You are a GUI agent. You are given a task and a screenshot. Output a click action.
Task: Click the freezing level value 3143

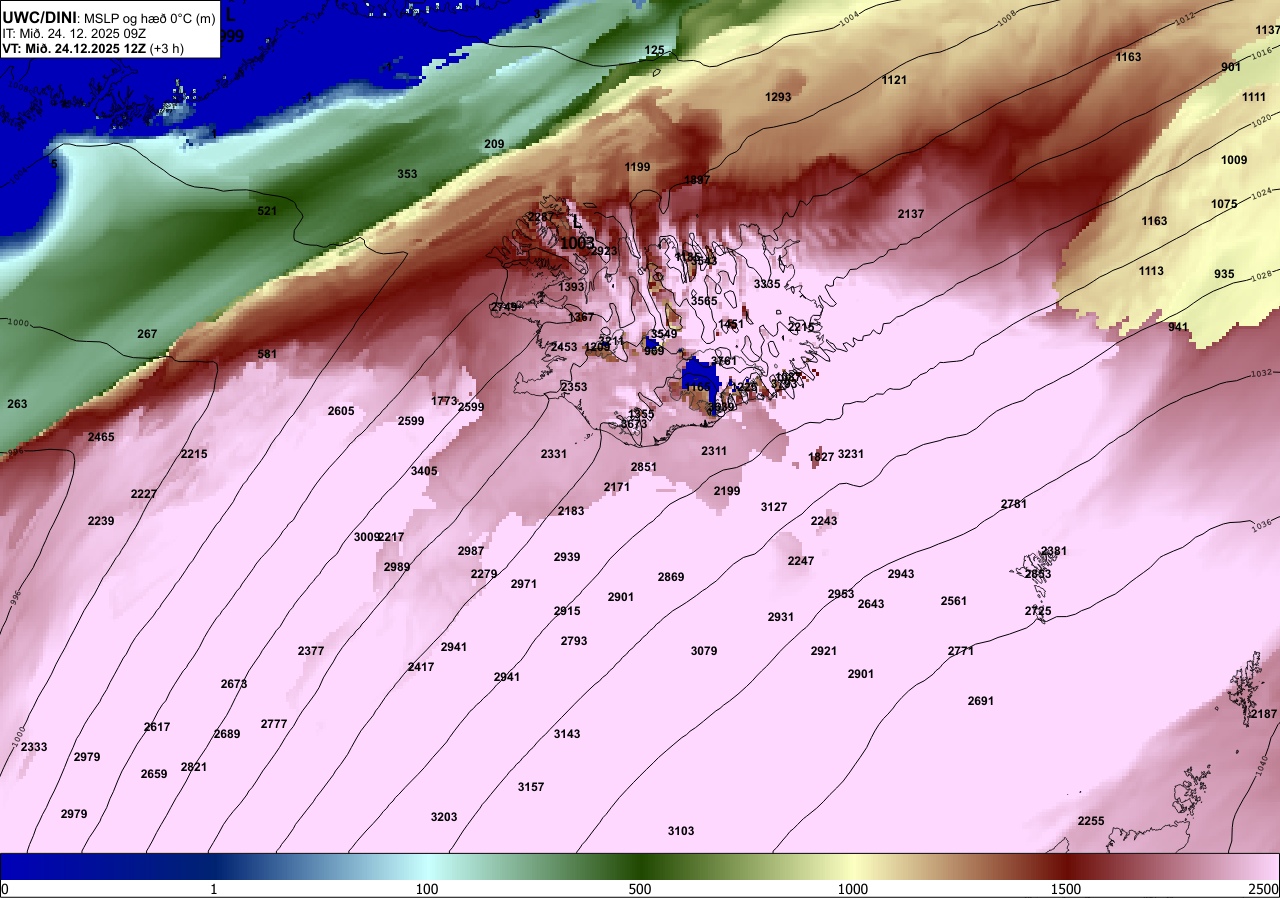pyautogui.click(x=567, y=734)
